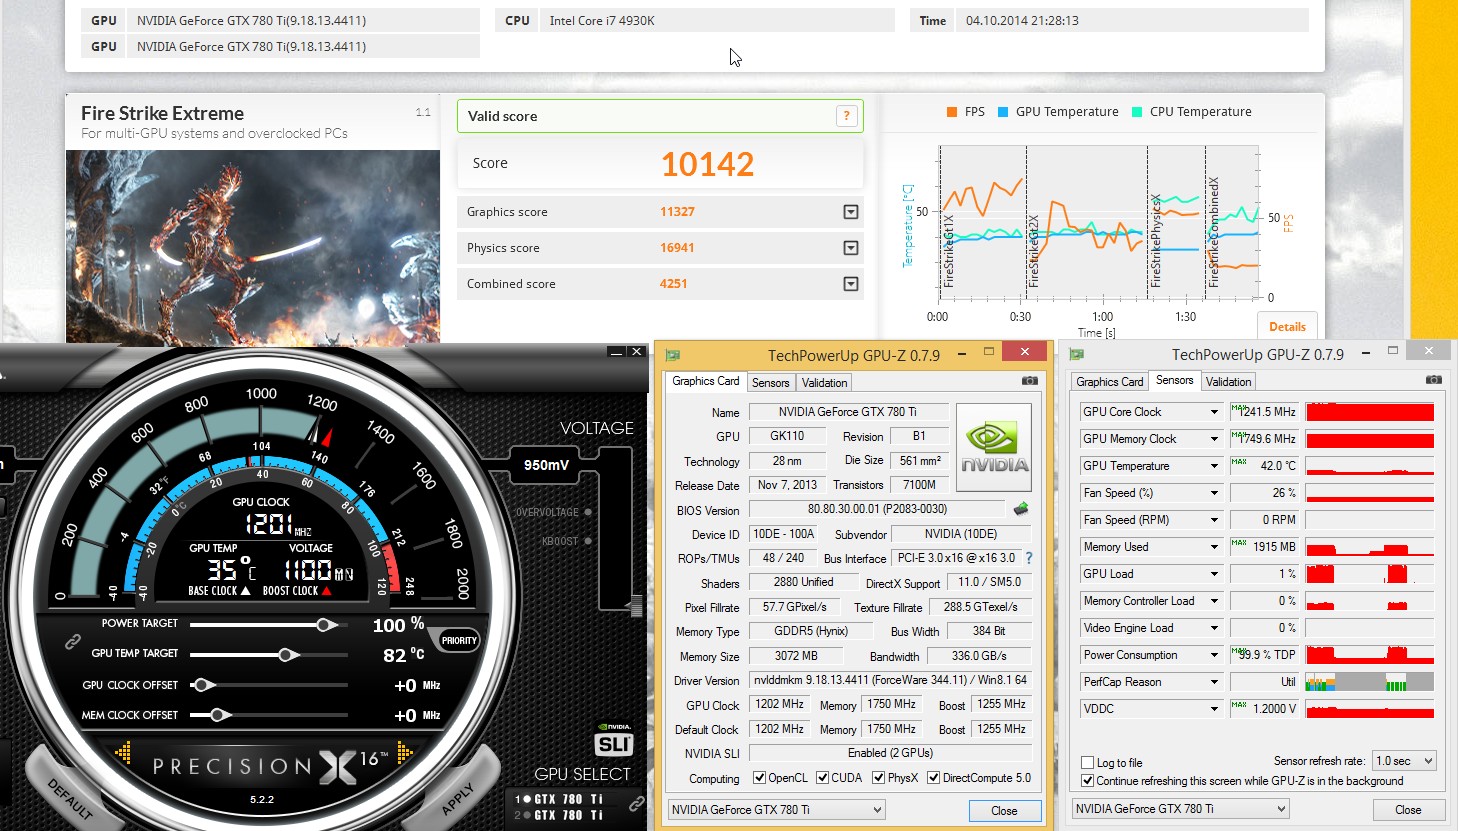Enable the Log to file checkbox
Image resolution: width=1458 pixels, height=831 pixels.
(x=1087, y=763)
